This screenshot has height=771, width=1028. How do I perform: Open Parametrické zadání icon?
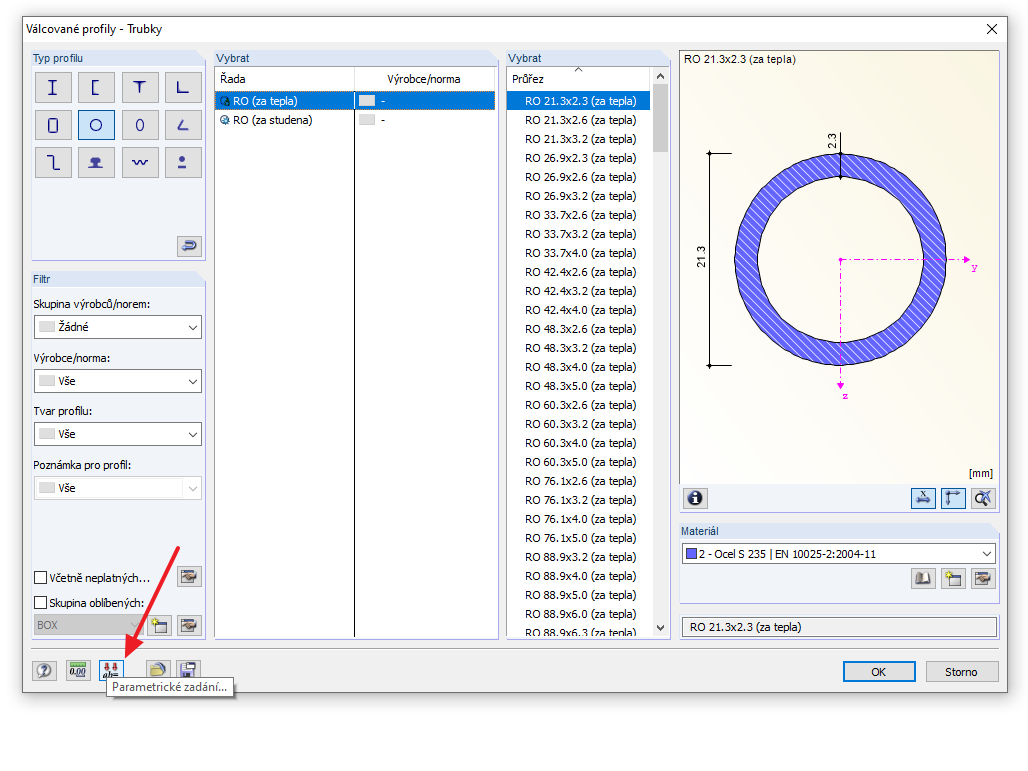click(111, 671)
